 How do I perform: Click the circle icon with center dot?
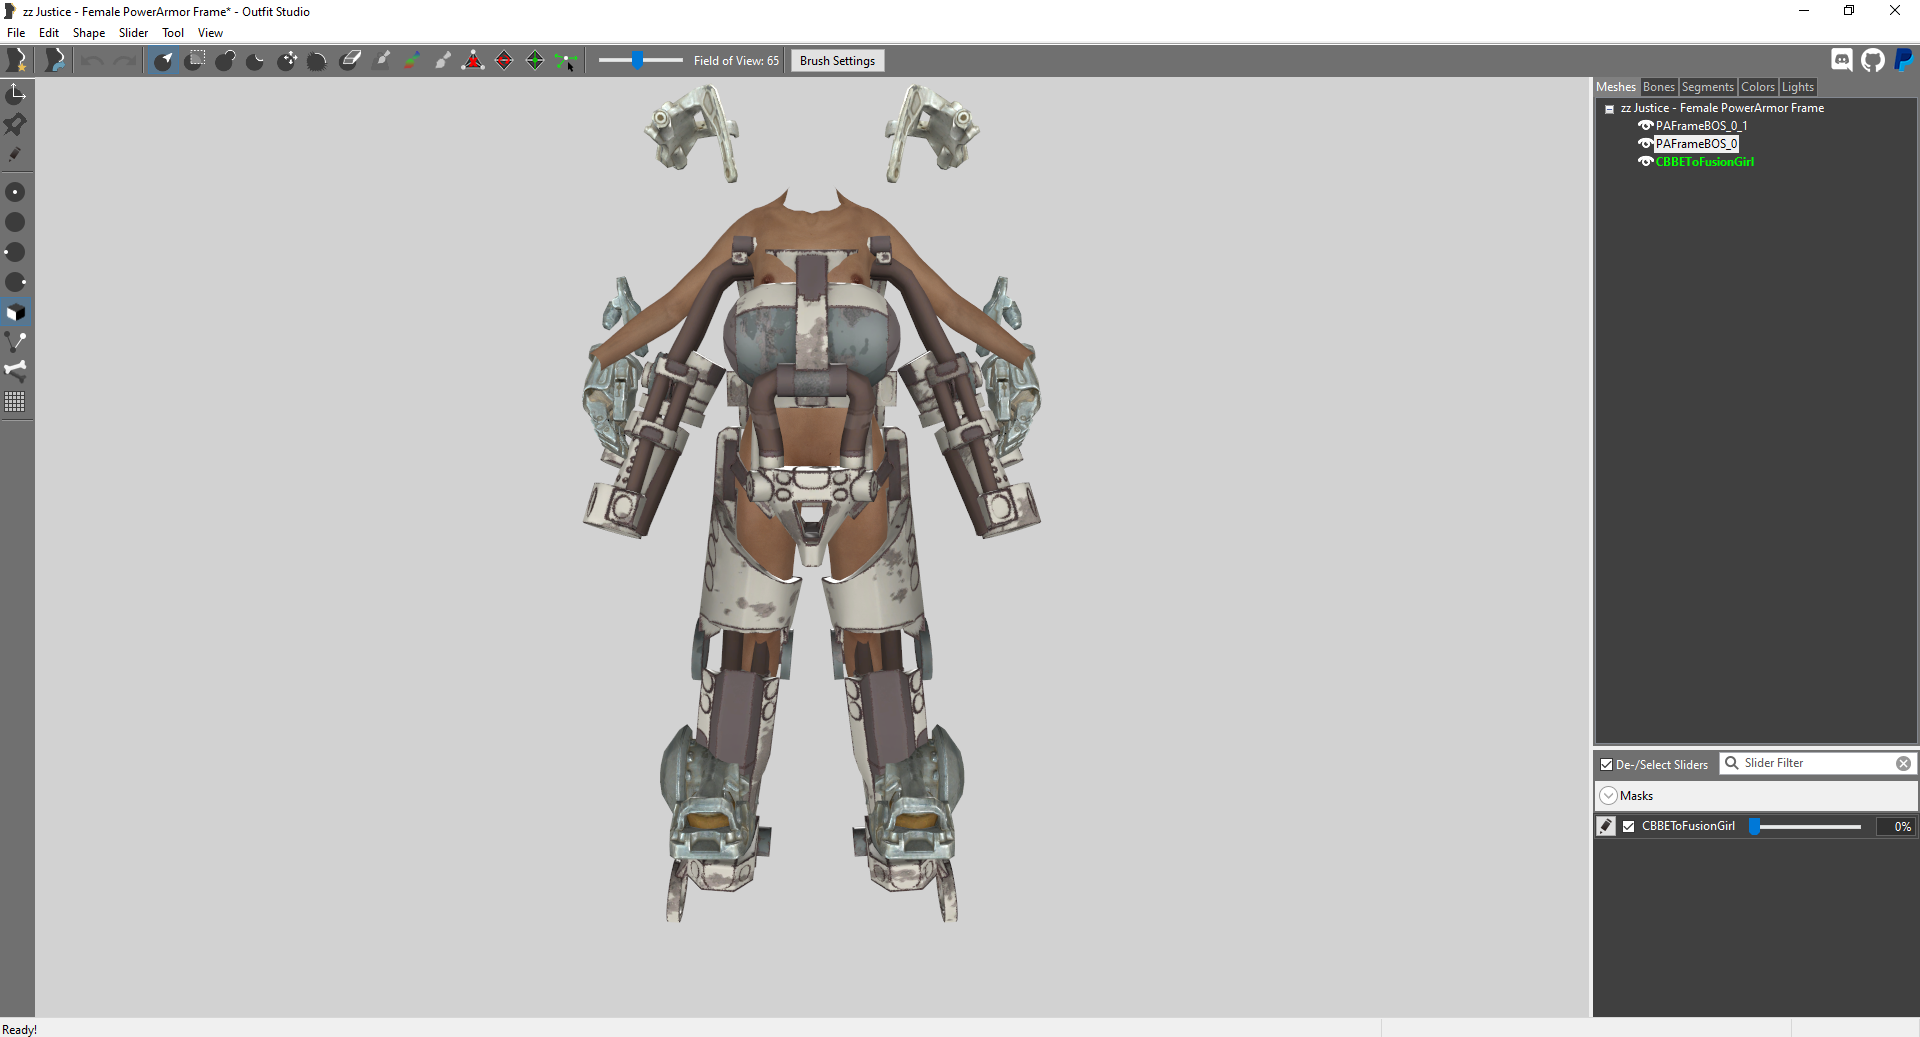pyautogui.click(x=16, y=192)
